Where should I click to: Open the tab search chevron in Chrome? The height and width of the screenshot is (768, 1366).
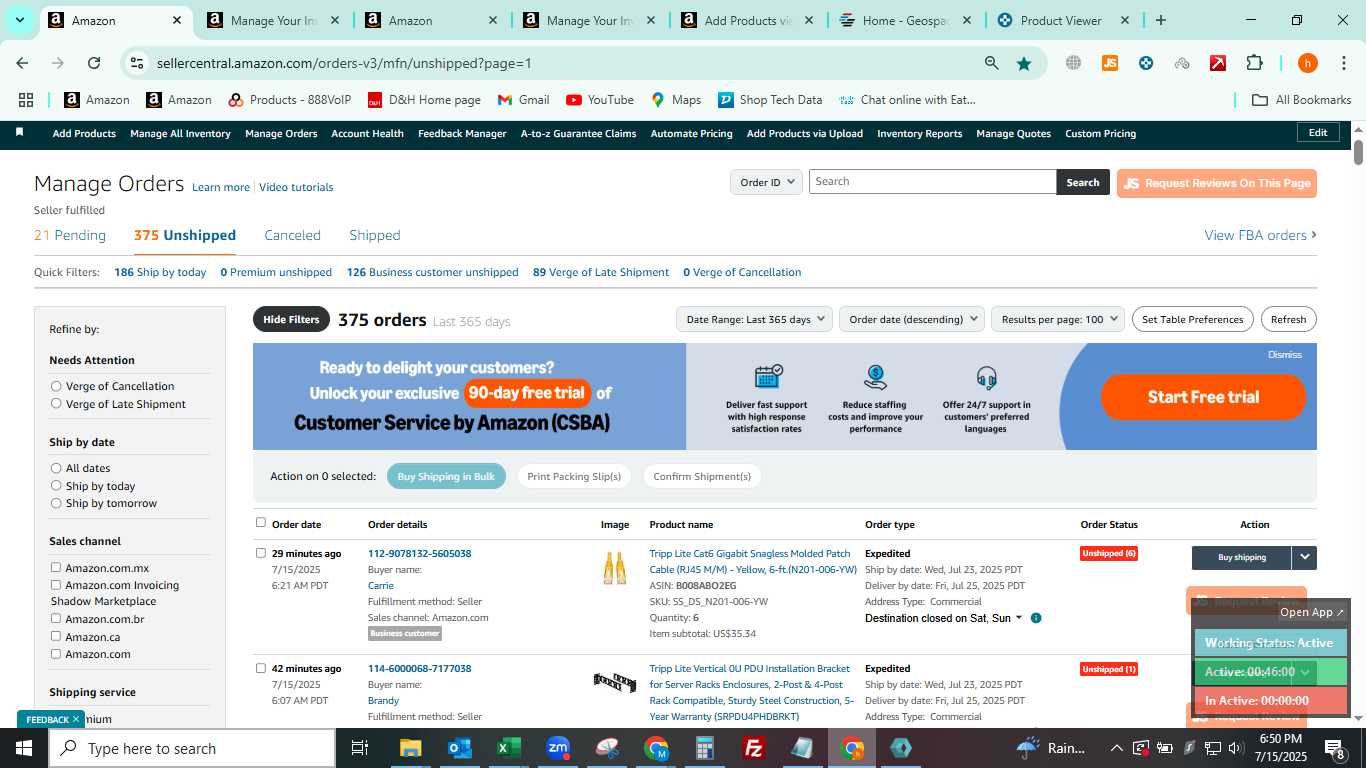pyautogui.click(x=19, y=20)
